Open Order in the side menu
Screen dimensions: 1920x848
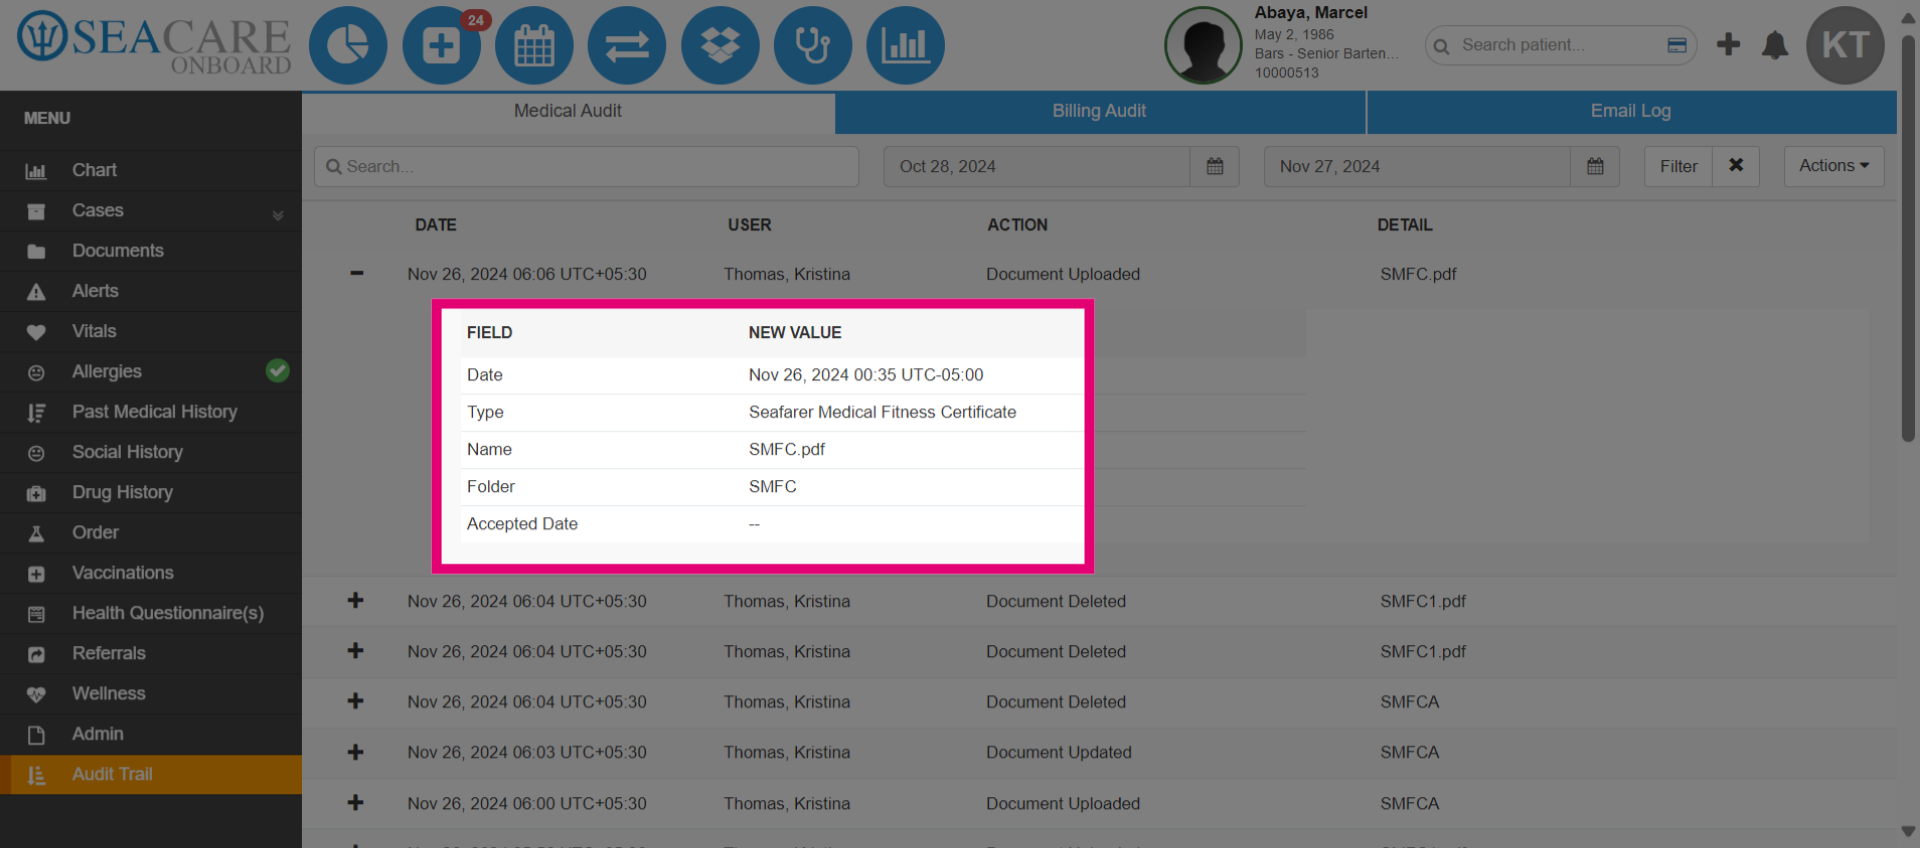(151, 533)
